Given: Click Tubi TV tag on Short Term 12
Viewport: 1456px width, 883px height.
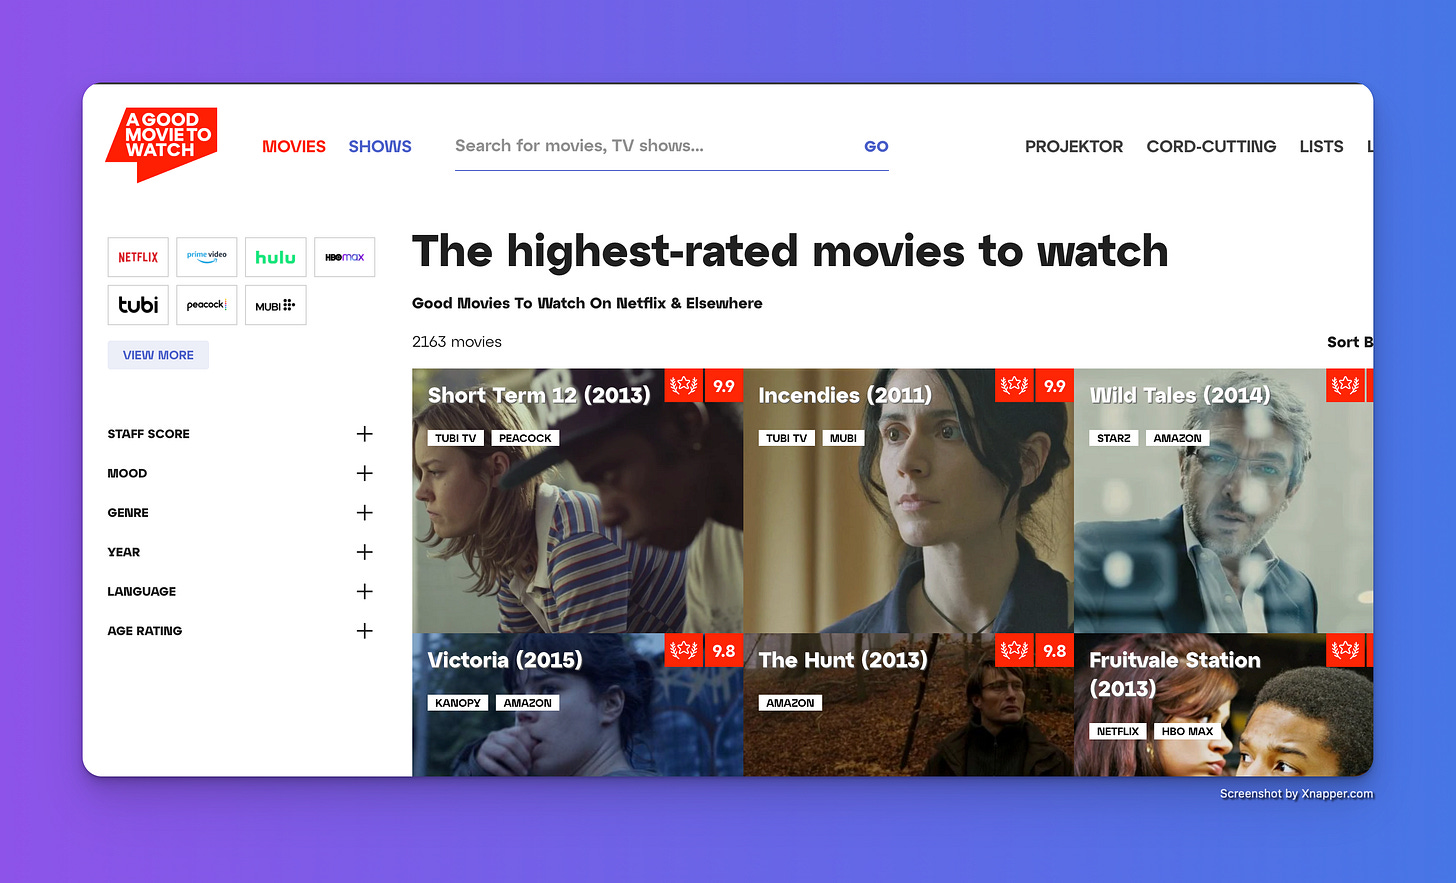Looking at the screenshot, I should click(456, 438).
